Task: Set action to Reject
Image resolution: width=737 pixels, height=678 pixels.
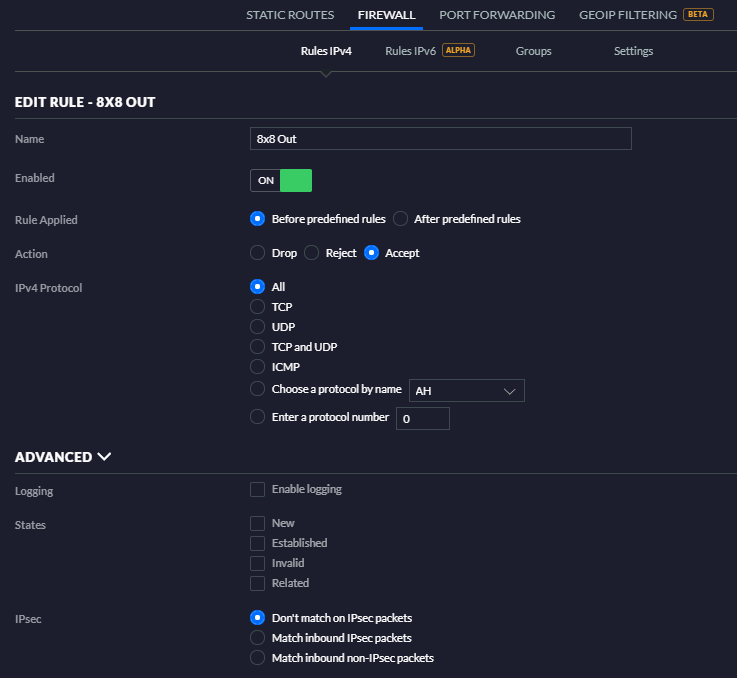Action: [x=311, y=253]
